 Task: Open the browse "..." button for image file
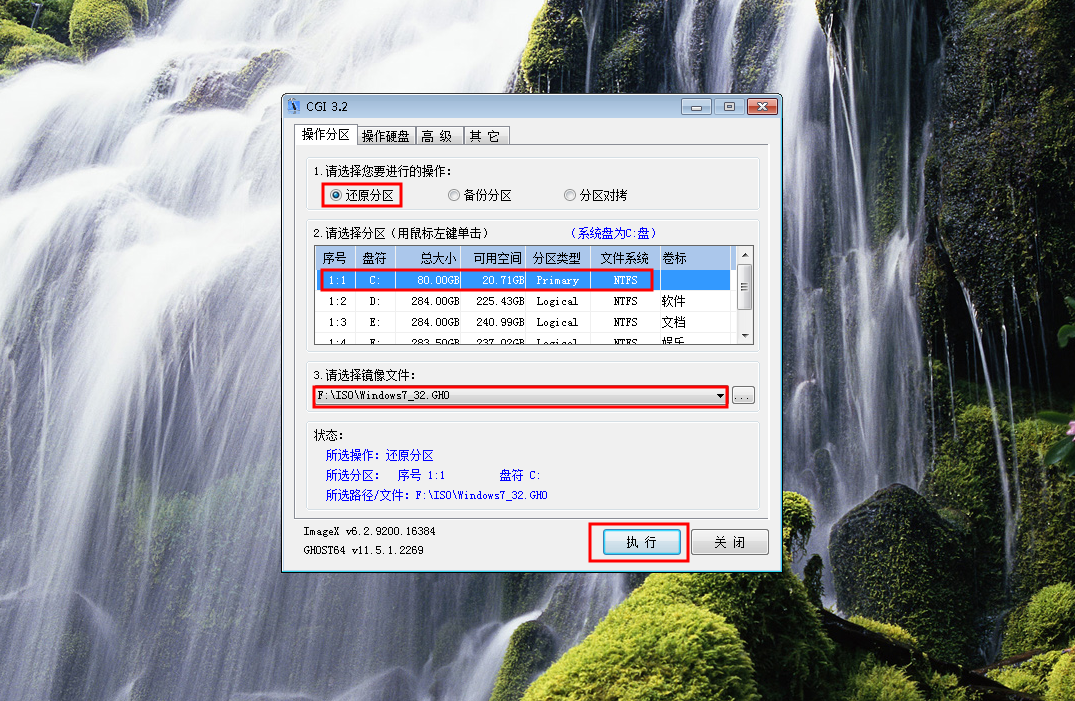coord(743,396)
